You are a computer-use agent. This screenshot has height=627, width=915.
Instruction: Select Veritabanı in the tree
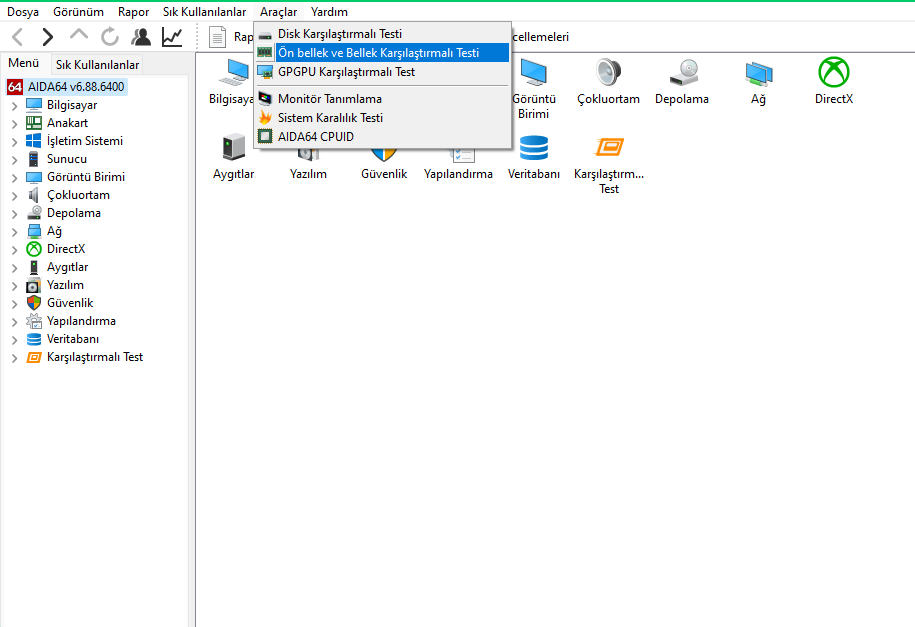pos(73,339)
